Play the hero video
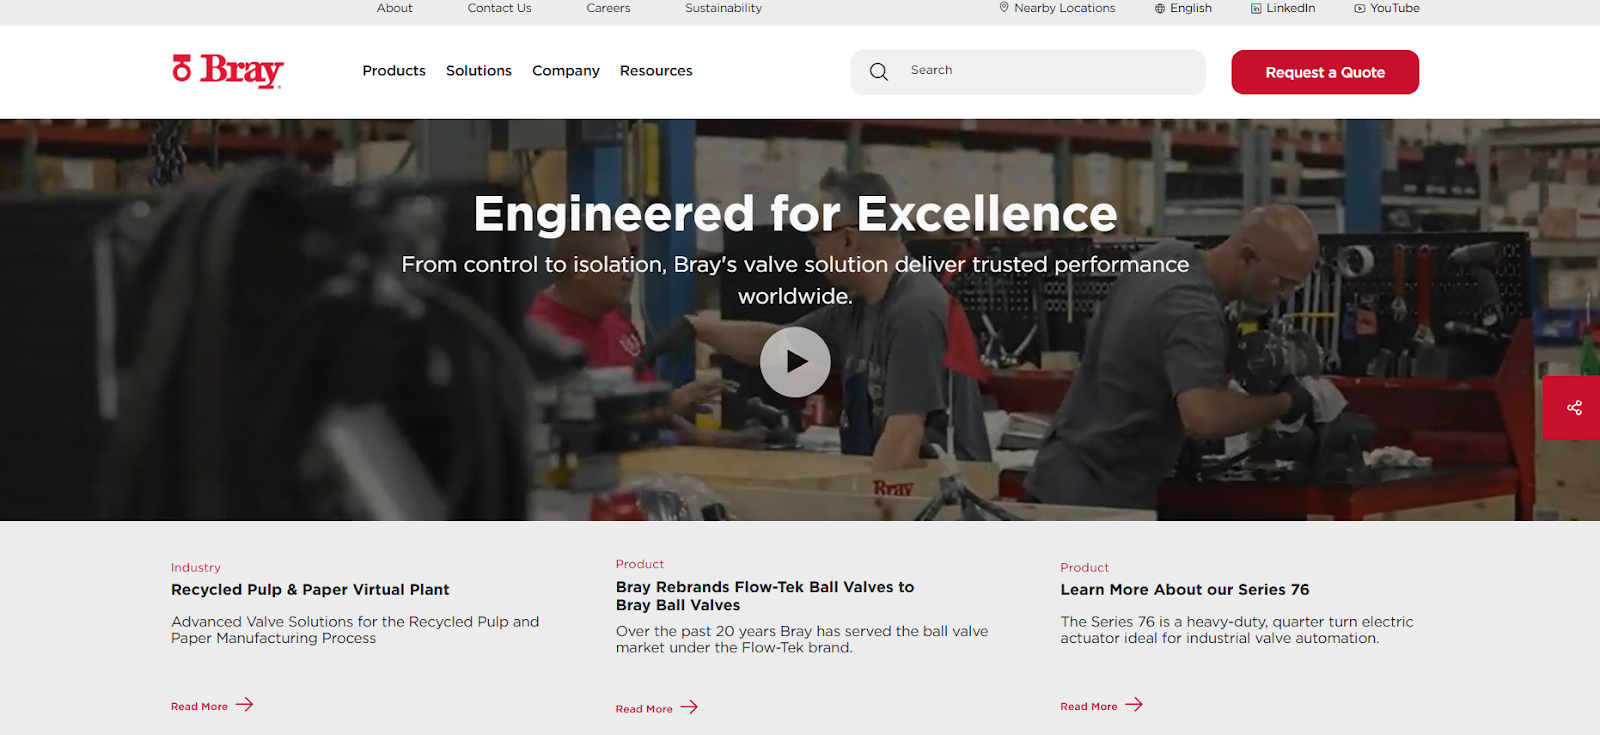Viewport: 1600px width, 735px height. point(795,362)
